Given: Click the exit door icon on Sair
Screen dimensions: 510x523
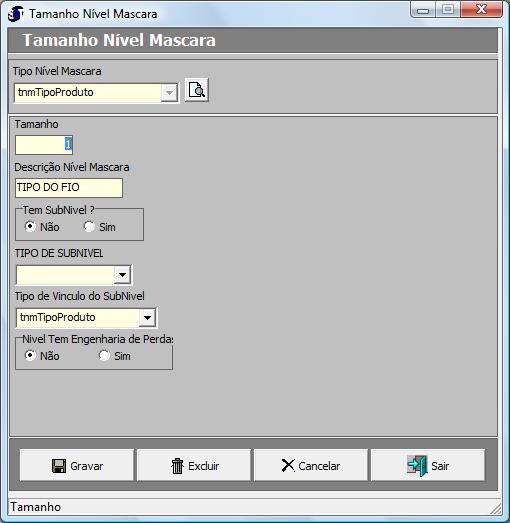Looking at the screenshot, I should [x=417, y=466].
